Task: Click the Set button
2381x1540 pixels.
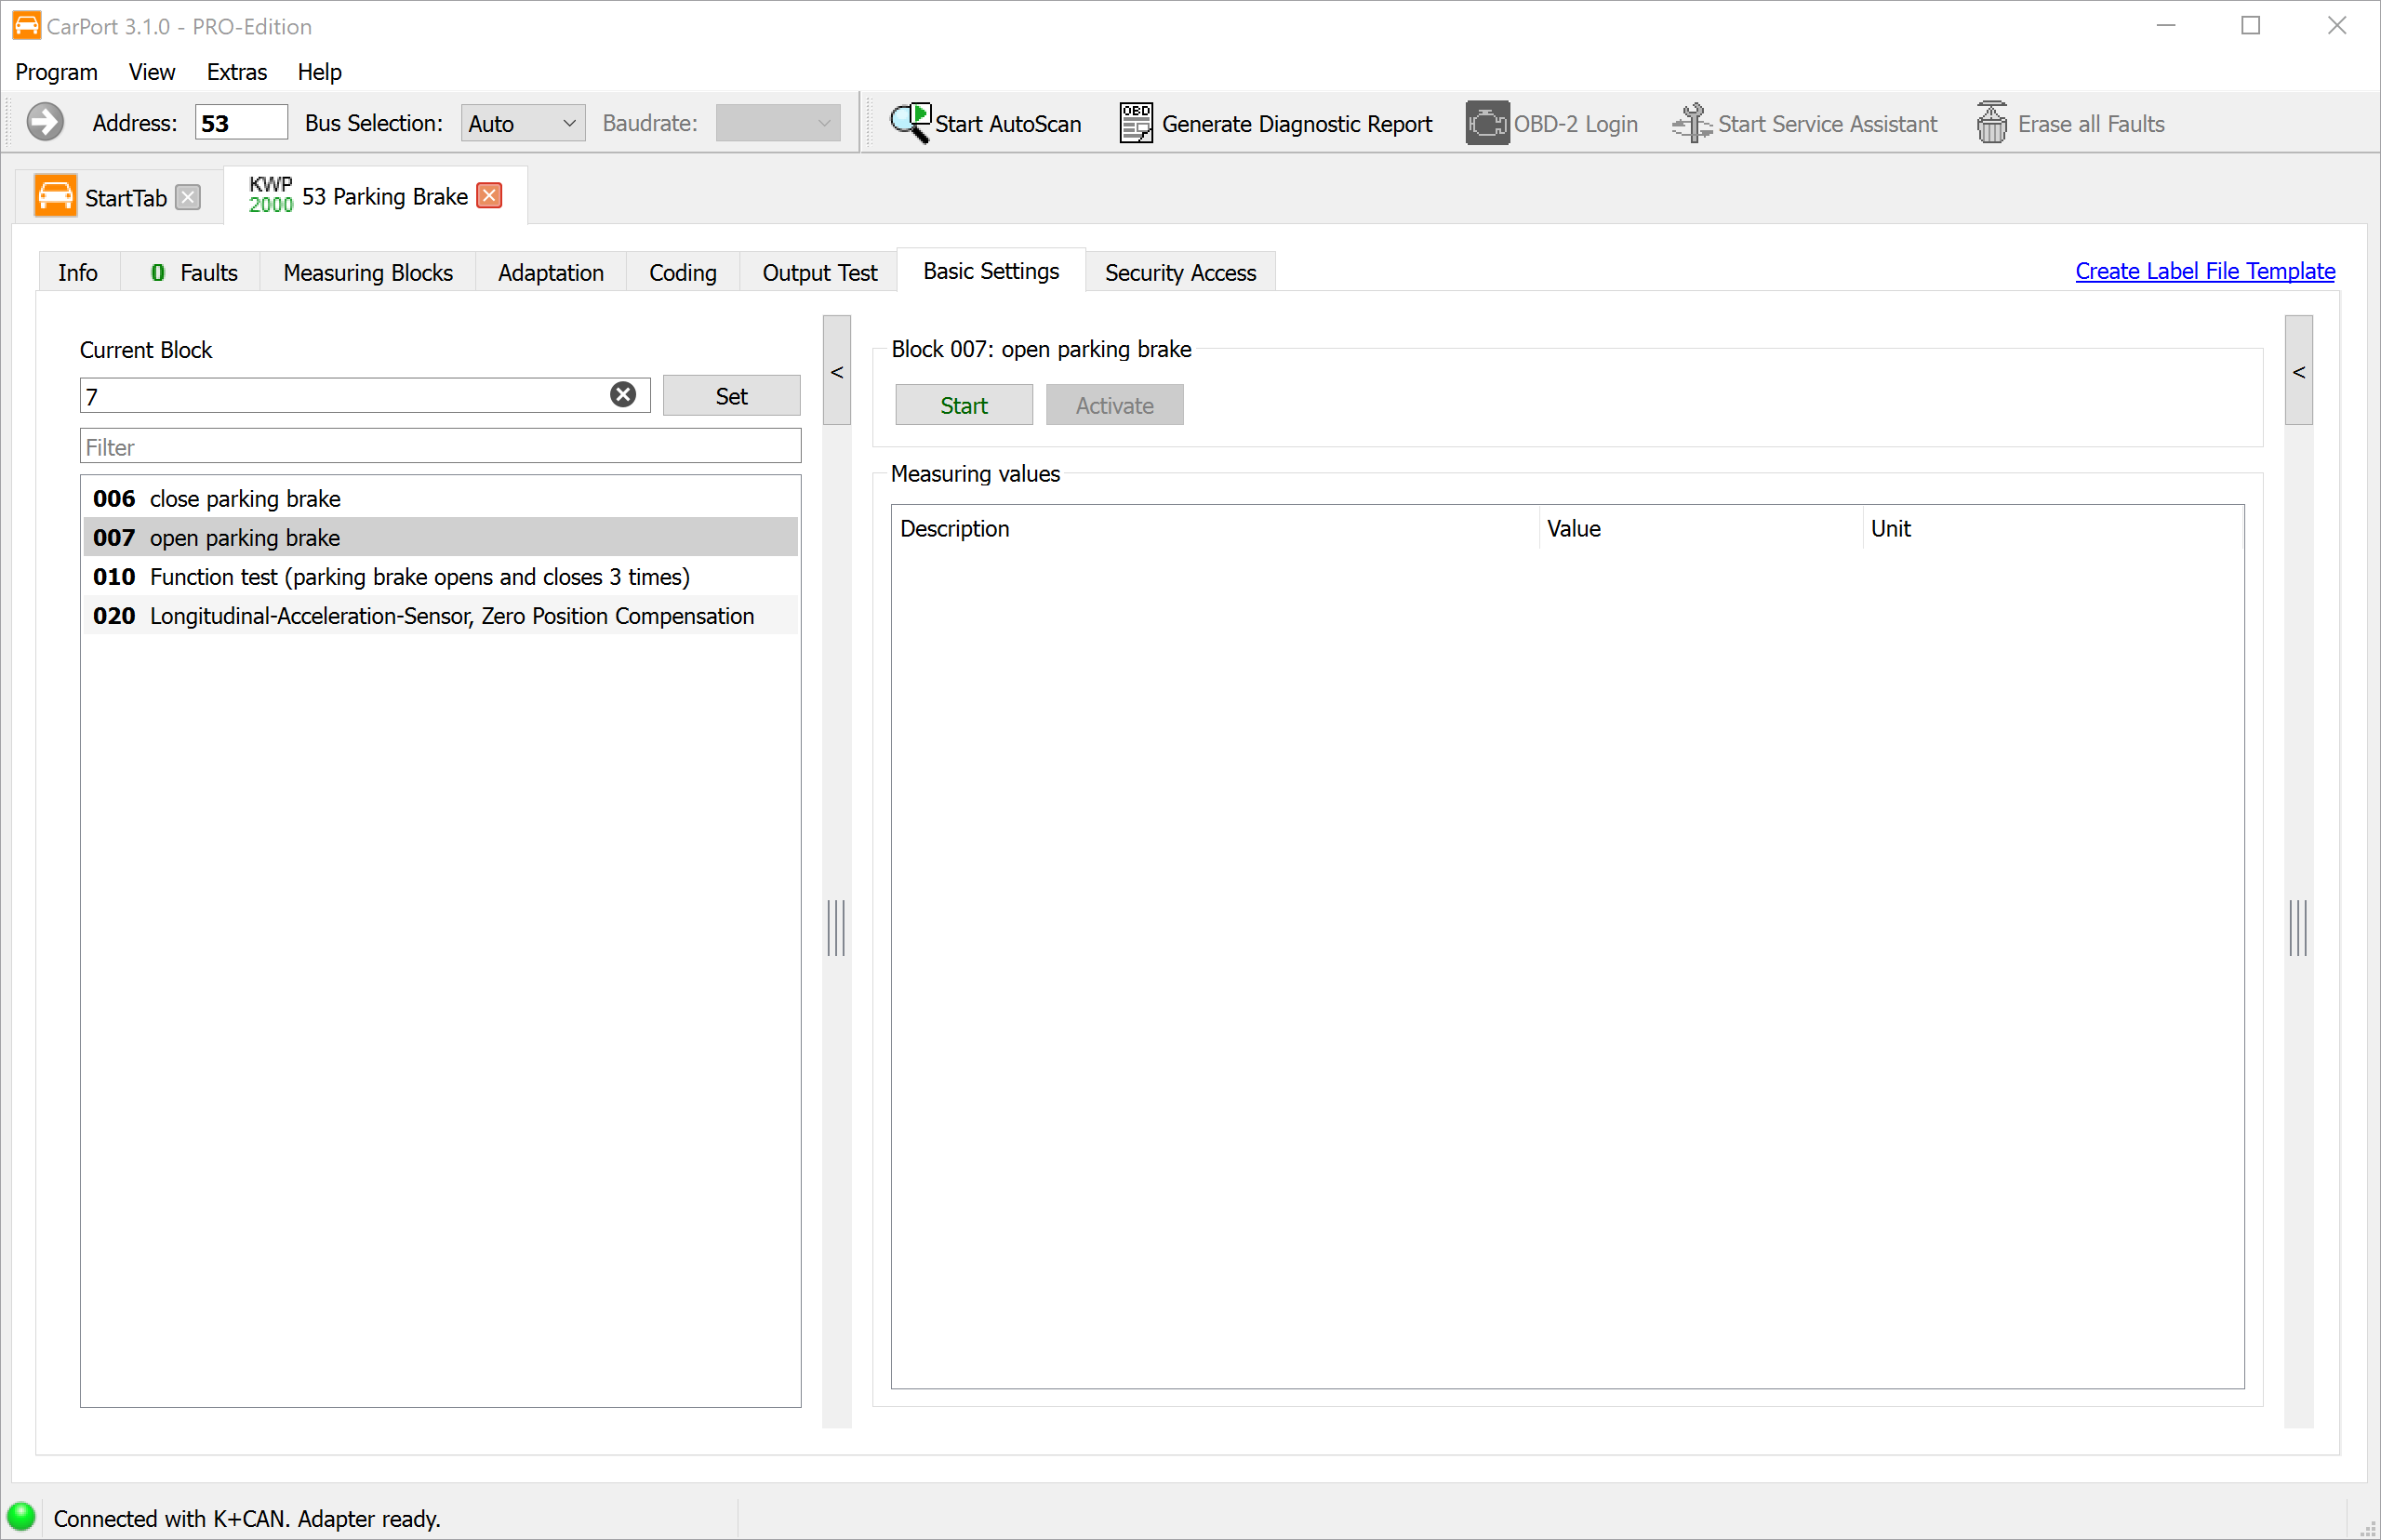Action: (x=732, y=395)
